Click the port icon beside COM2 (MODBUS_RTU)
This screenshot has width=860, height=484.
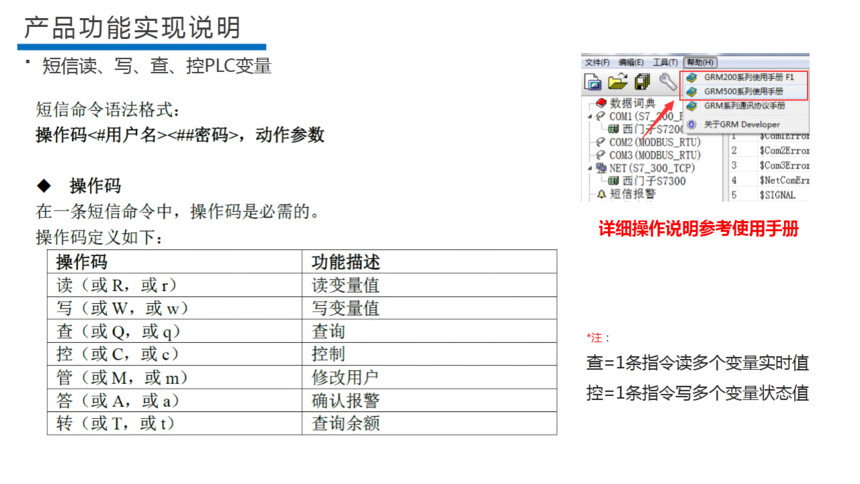601,142
